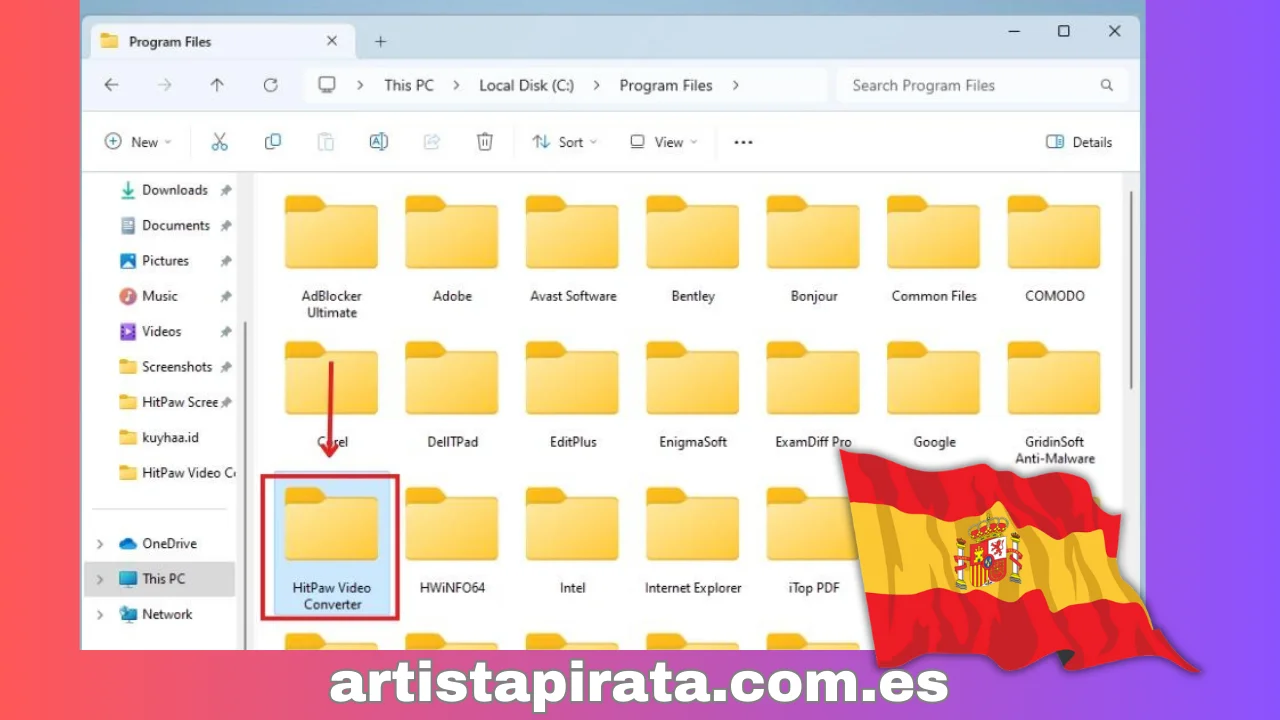
Task: Click the chevron after Program Files breadcrumb
Action: click(x=735, y=85)
